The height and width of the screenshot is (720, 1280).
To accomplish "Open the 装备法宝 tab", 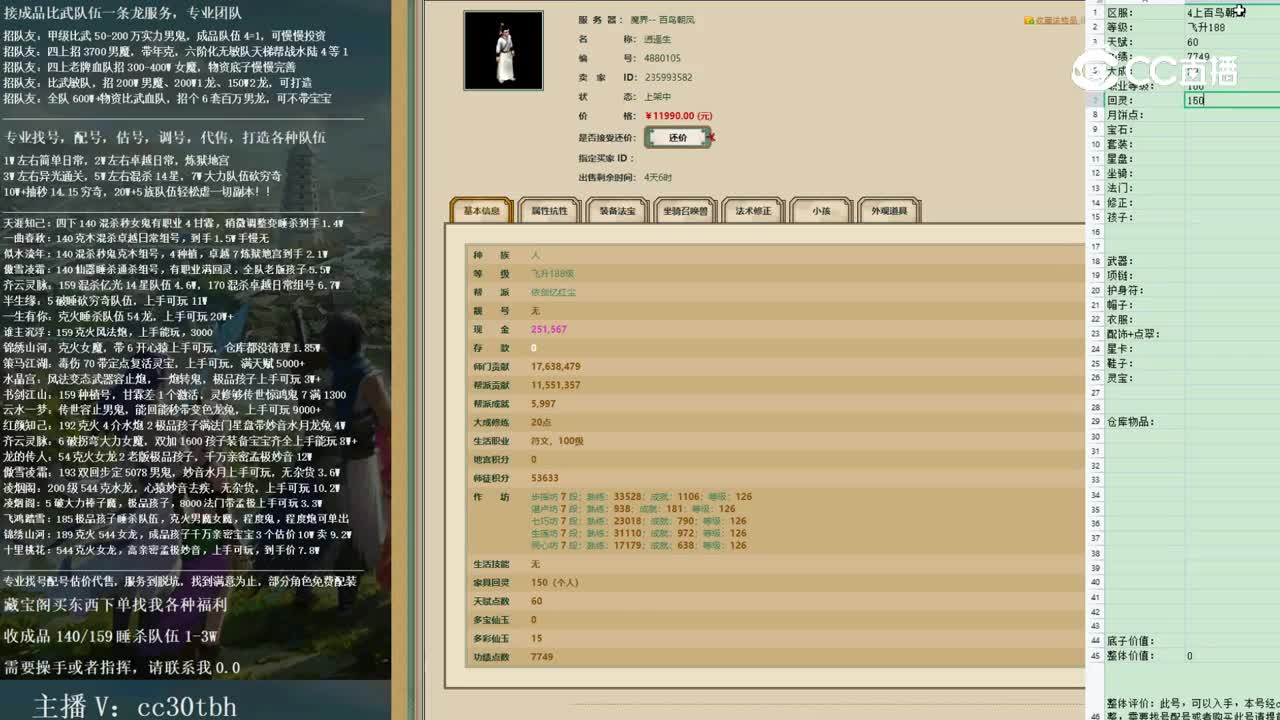I will click(615, 211).
